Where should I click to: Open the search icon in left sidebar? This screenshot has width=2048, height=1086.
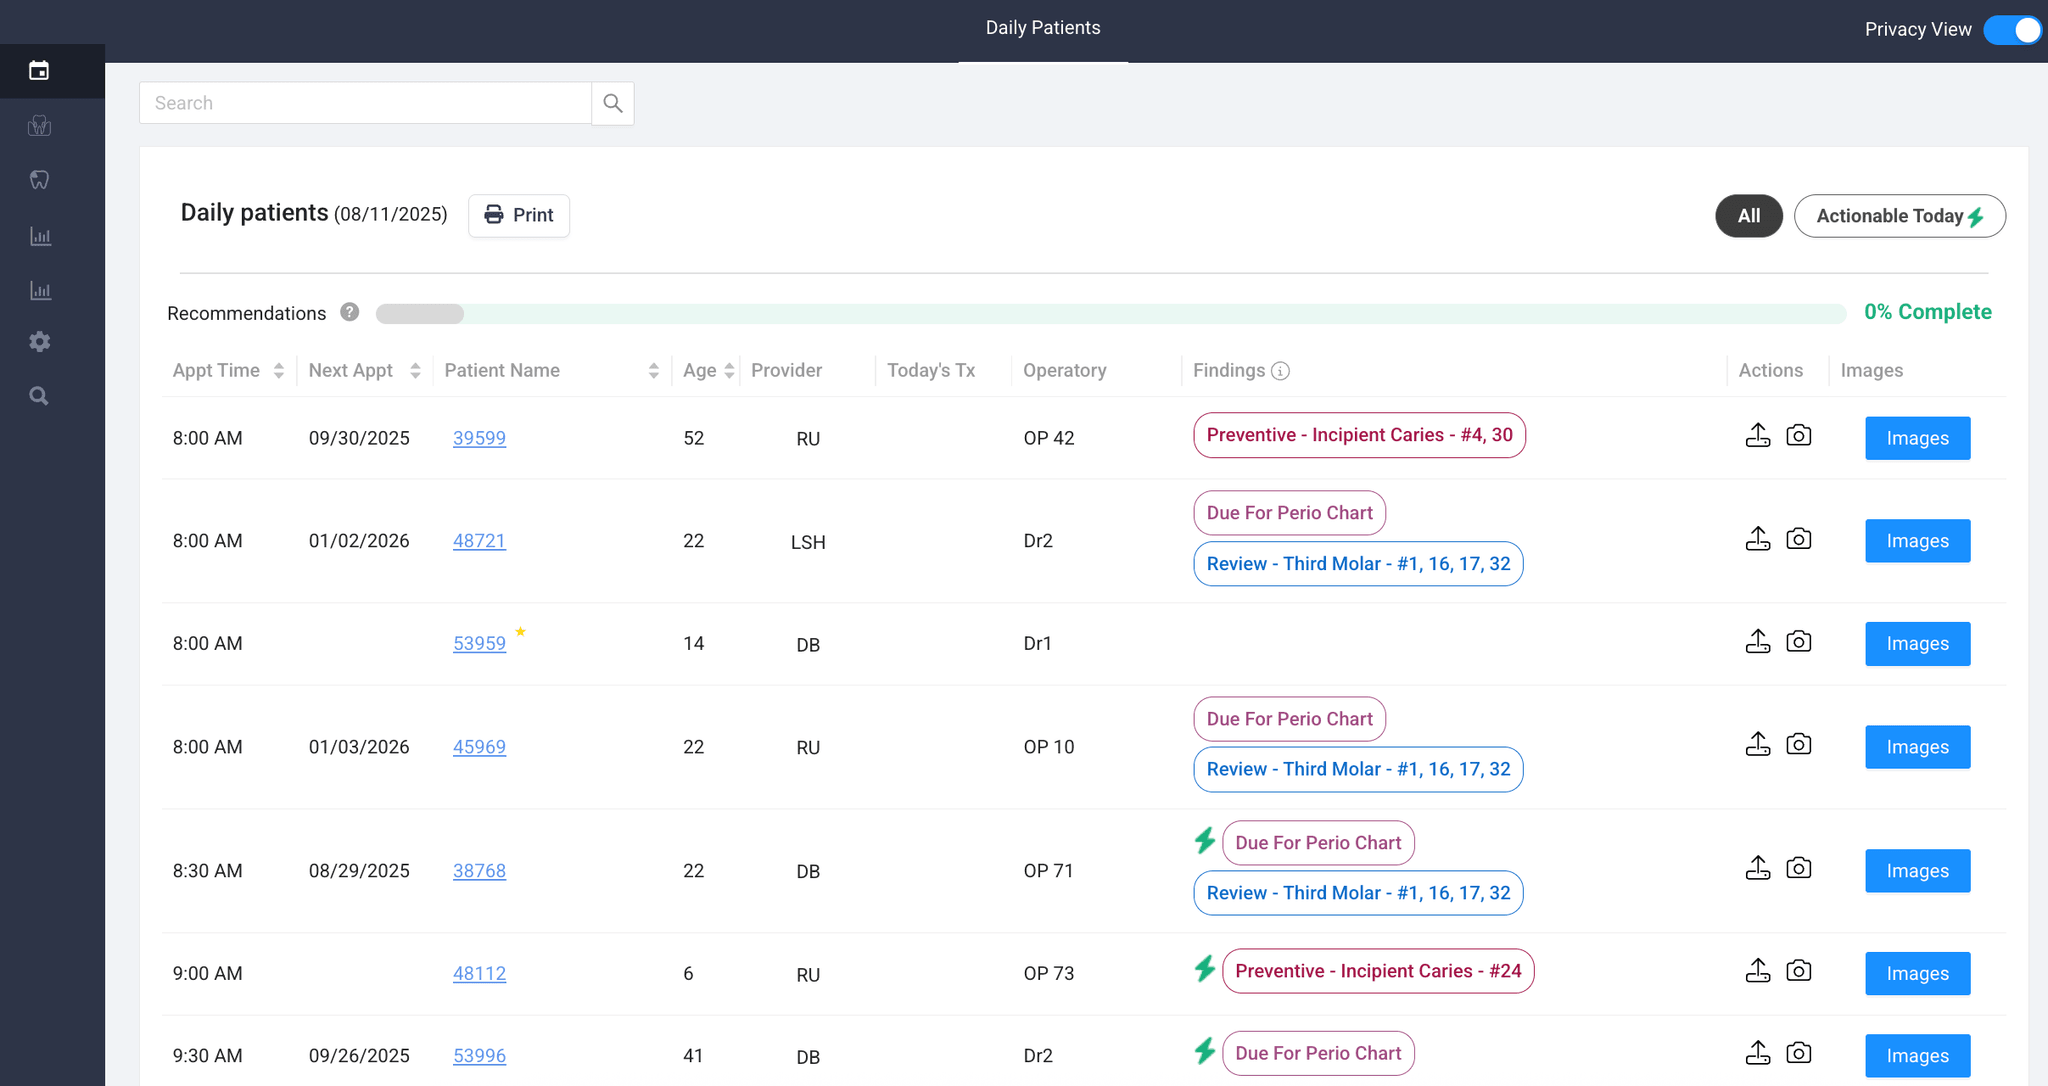point(39,395)
